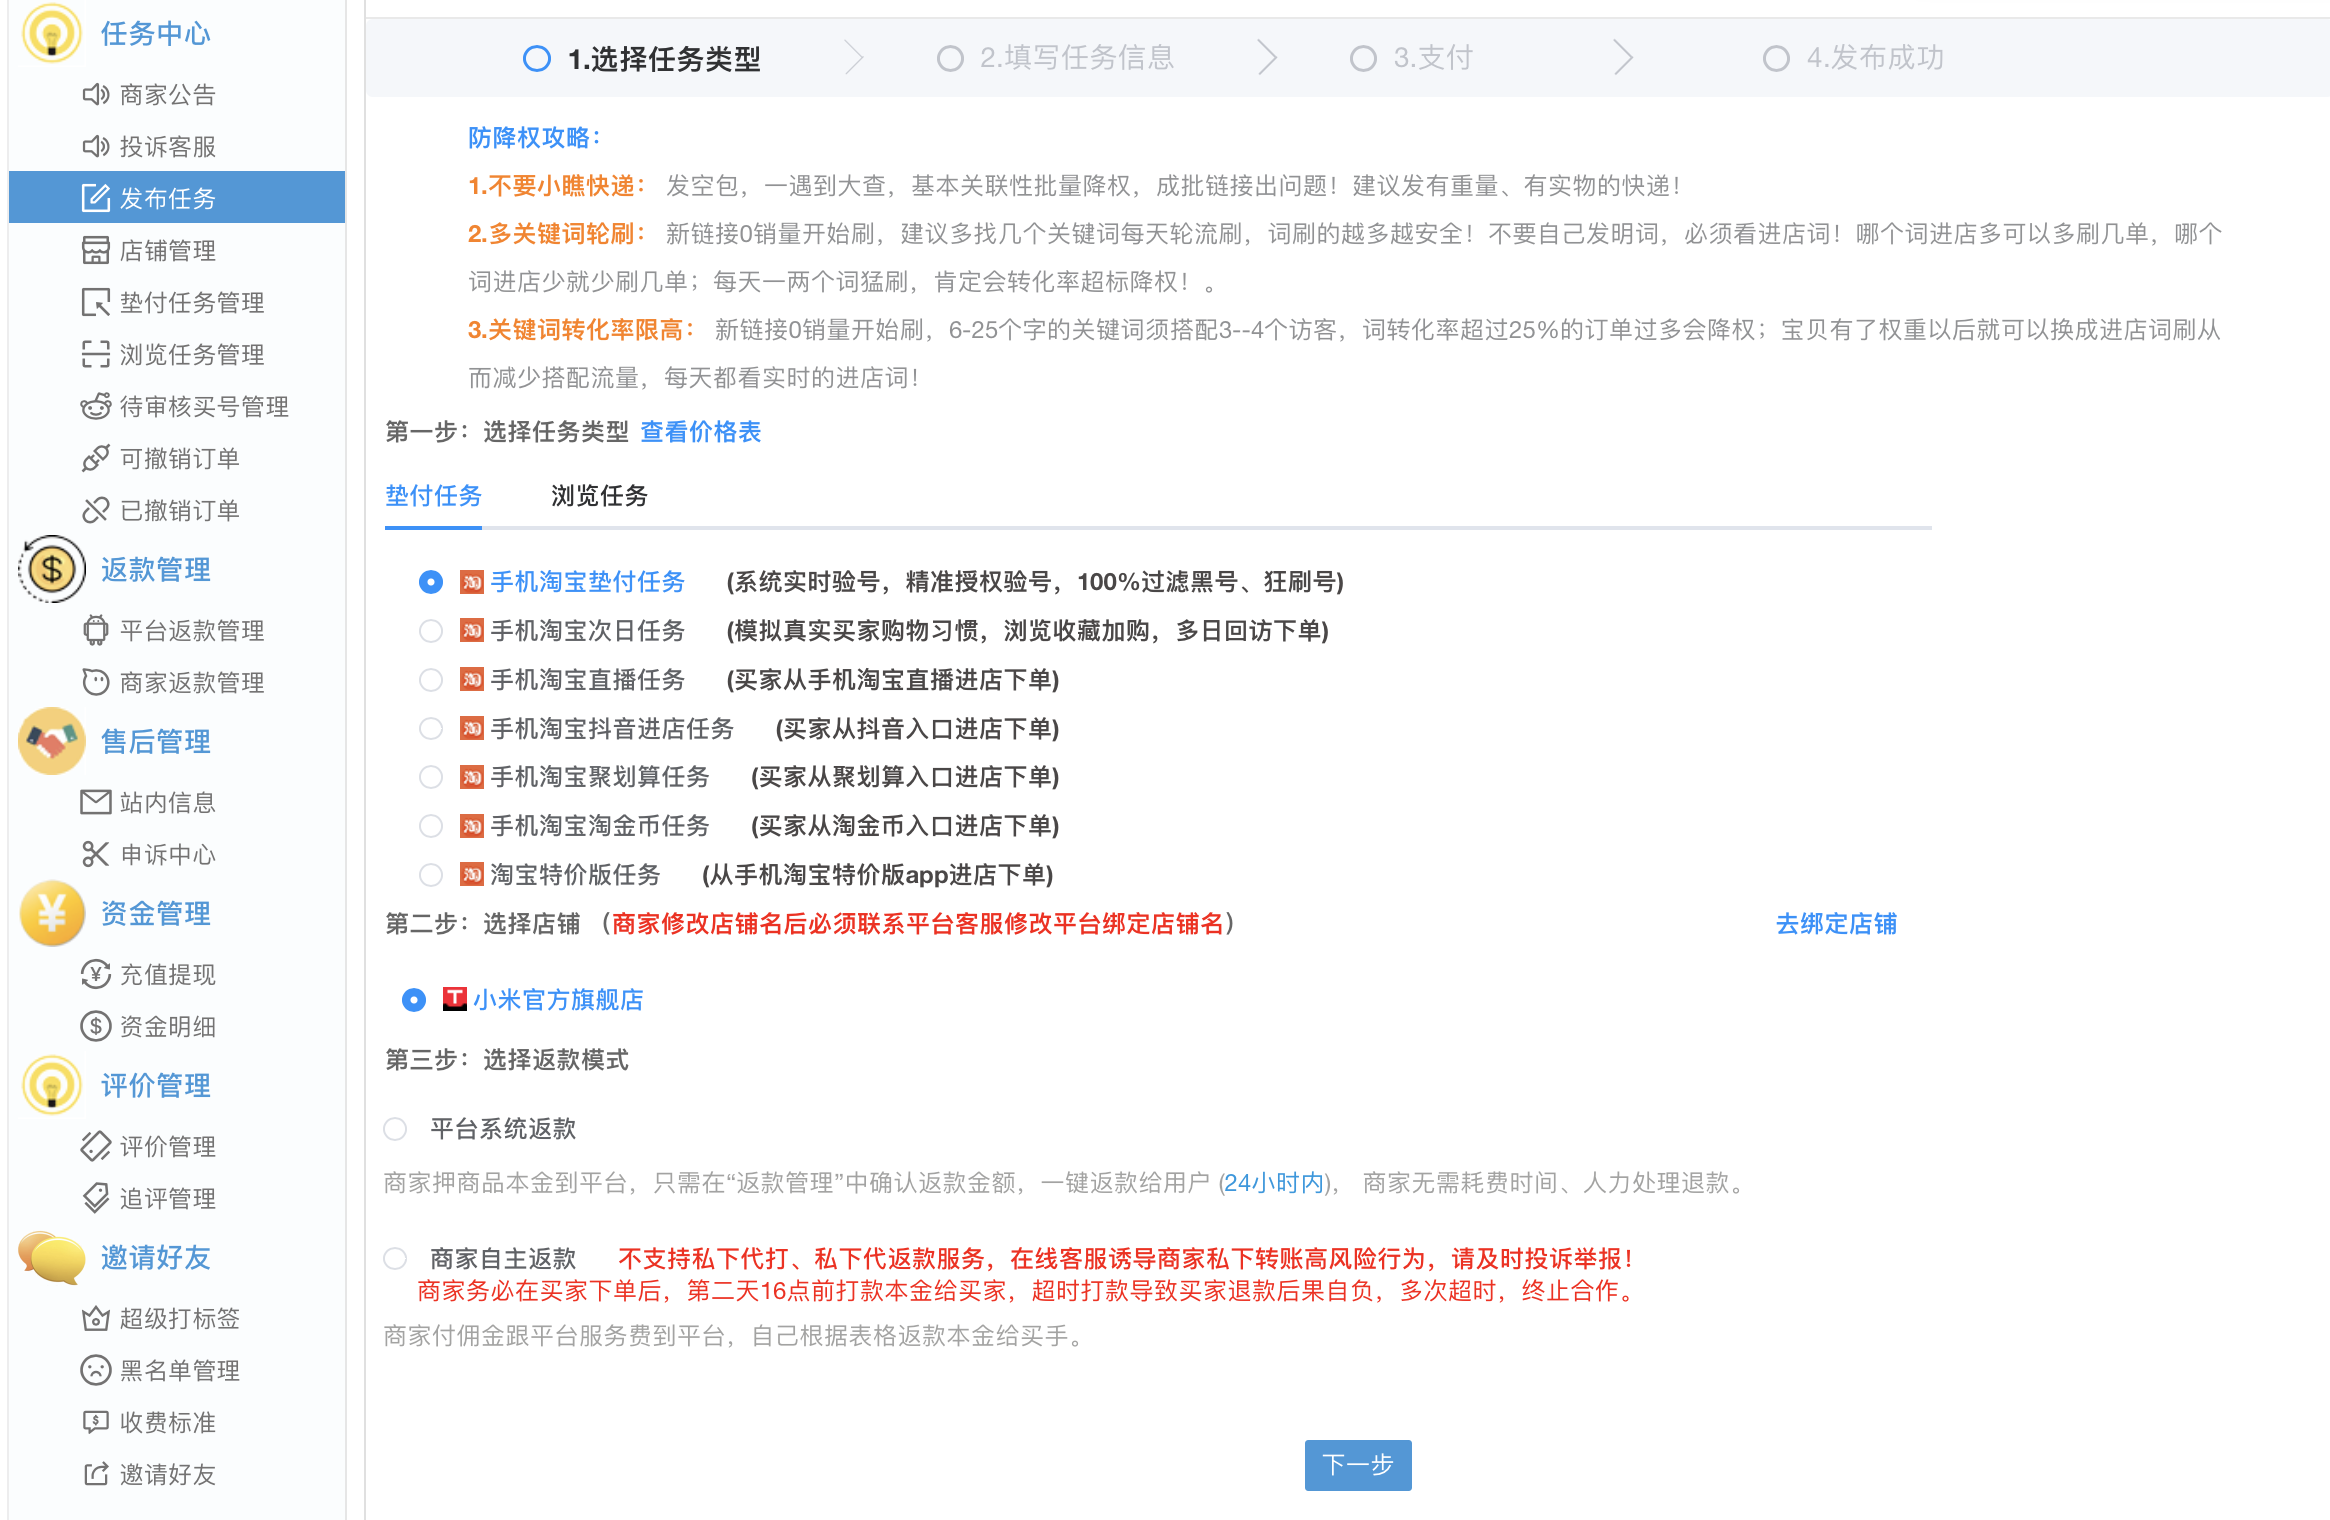Click the sad-face icon beside 黑名单管理
This screenshot has width=2330, height=1520.
coord(95,1370)
